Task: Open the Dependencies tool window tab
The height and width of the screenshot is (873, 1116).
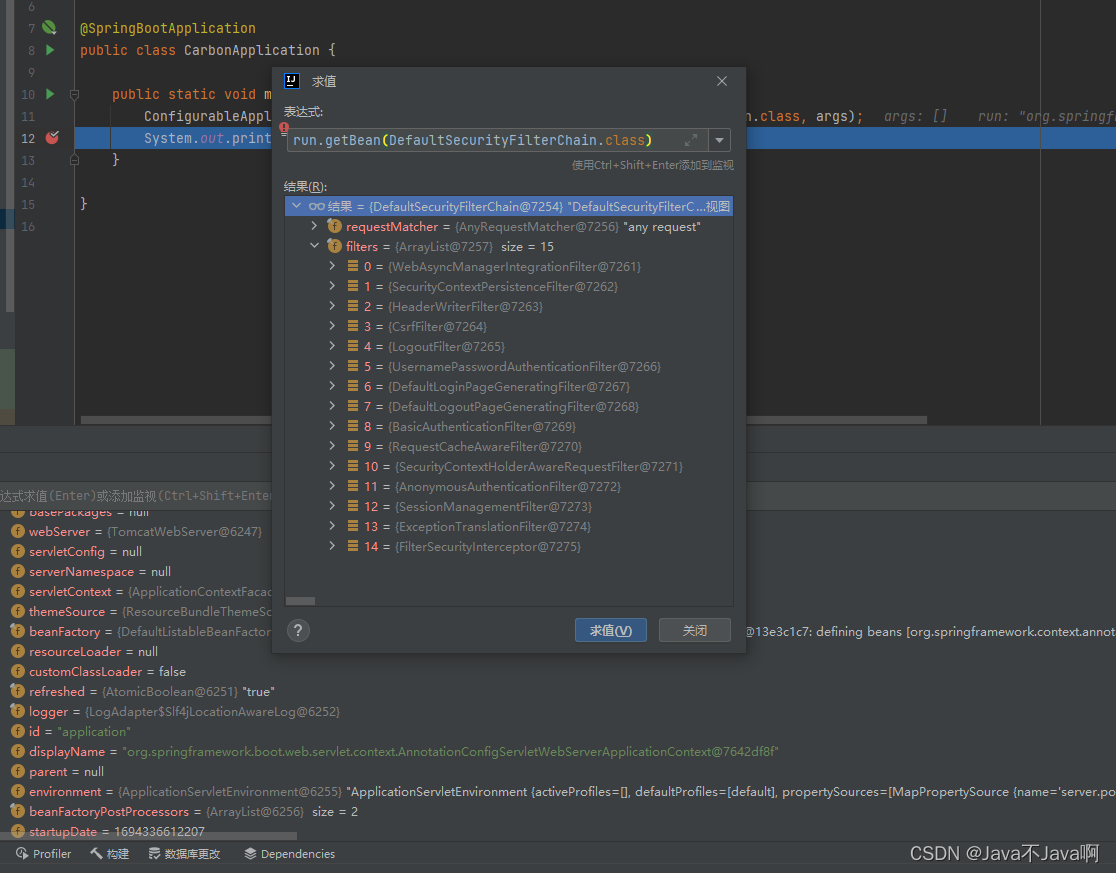Action: tap(289, 853)
